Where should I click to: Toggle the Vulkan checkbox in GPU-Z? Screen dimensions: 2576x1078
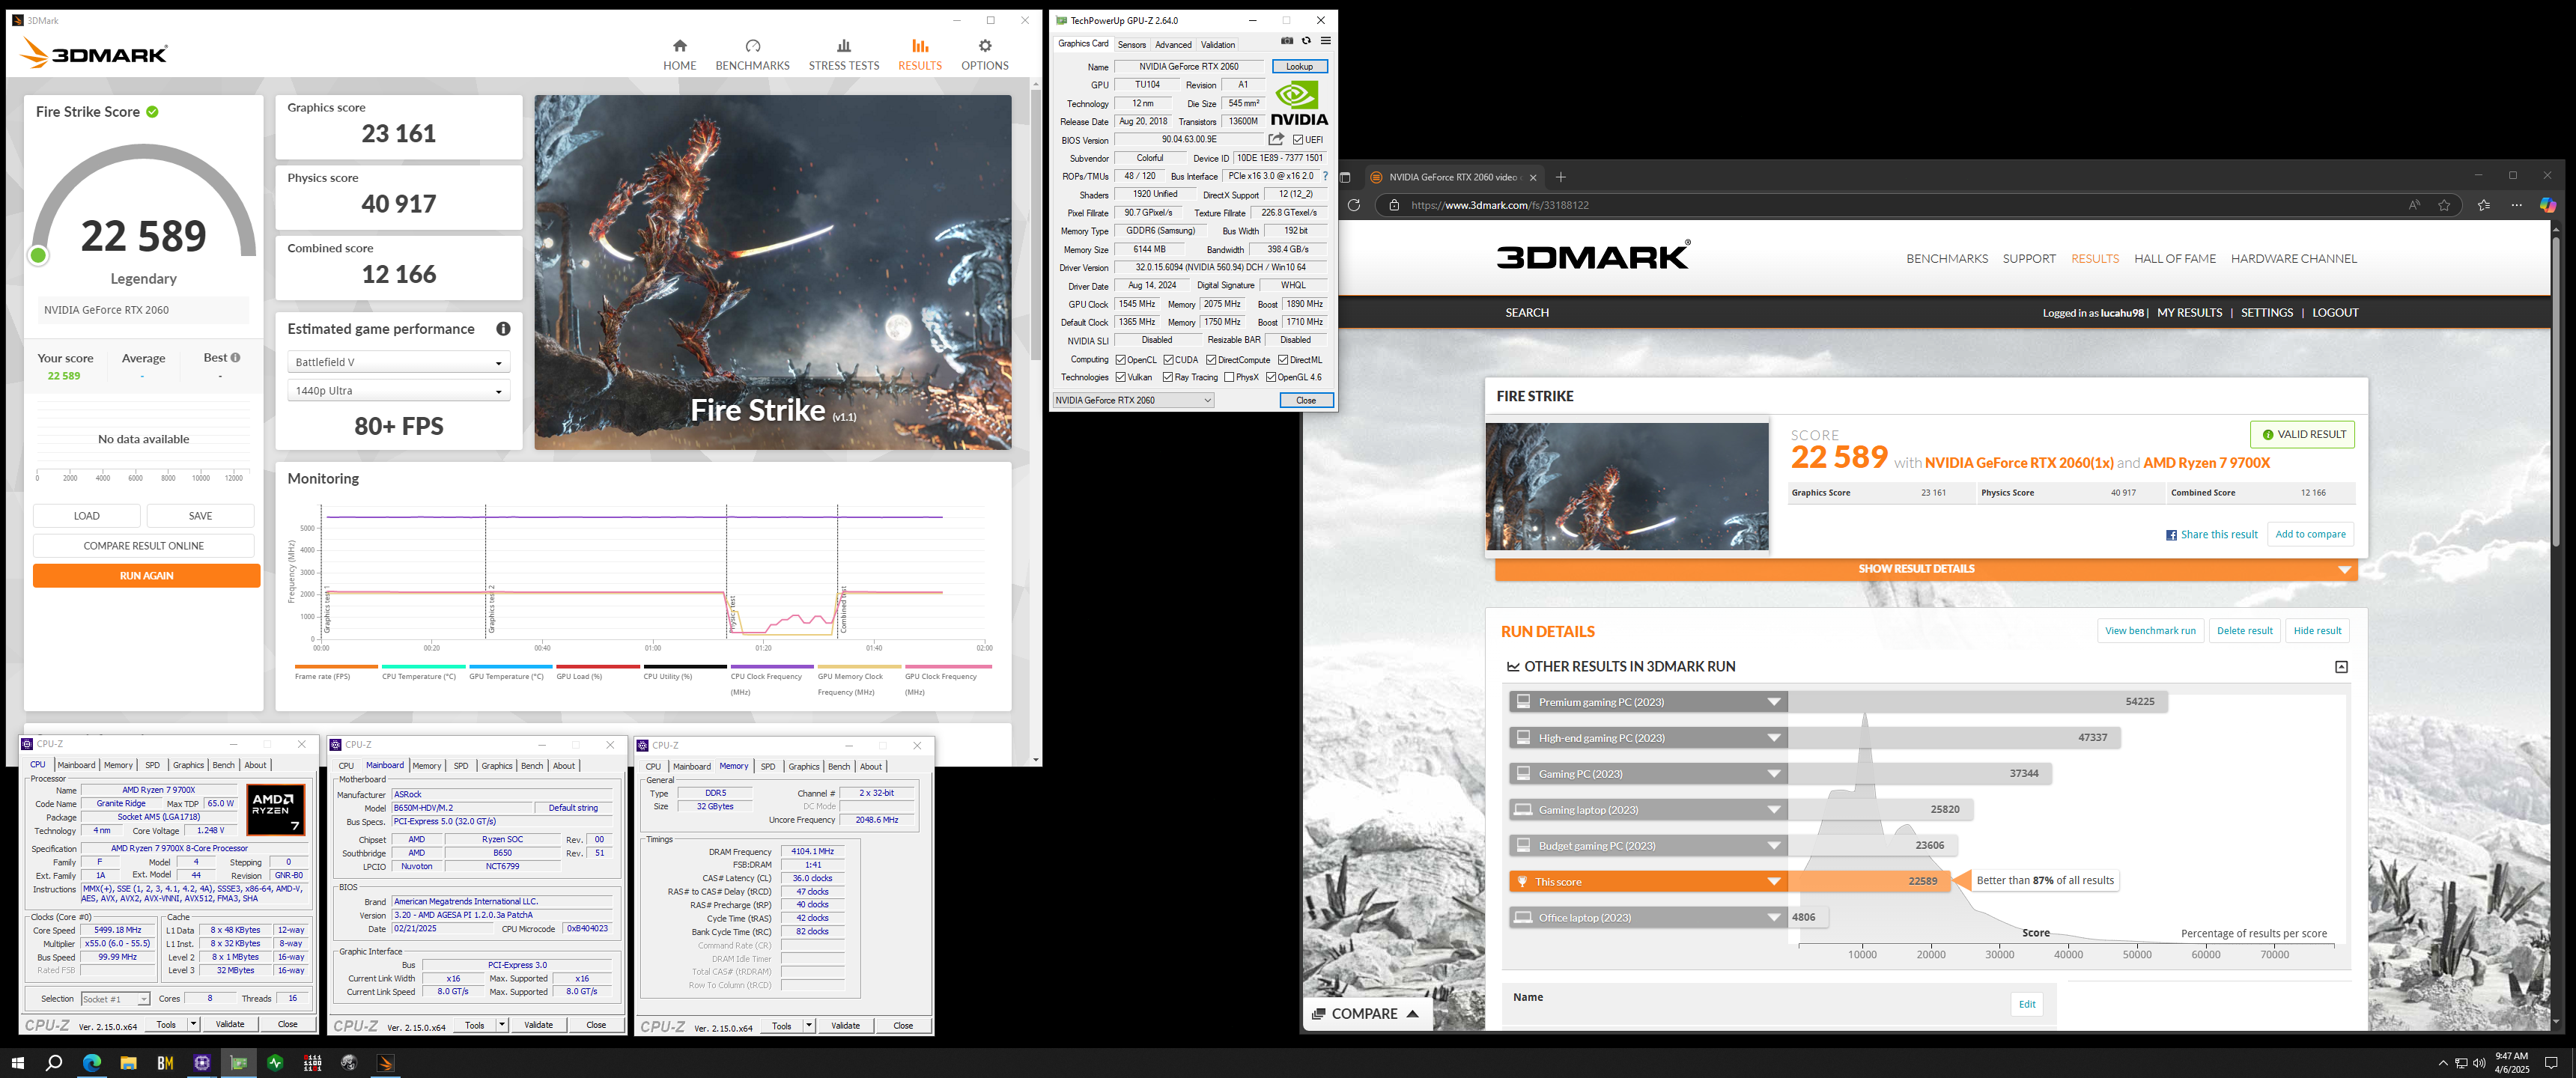click(1120, 377)
